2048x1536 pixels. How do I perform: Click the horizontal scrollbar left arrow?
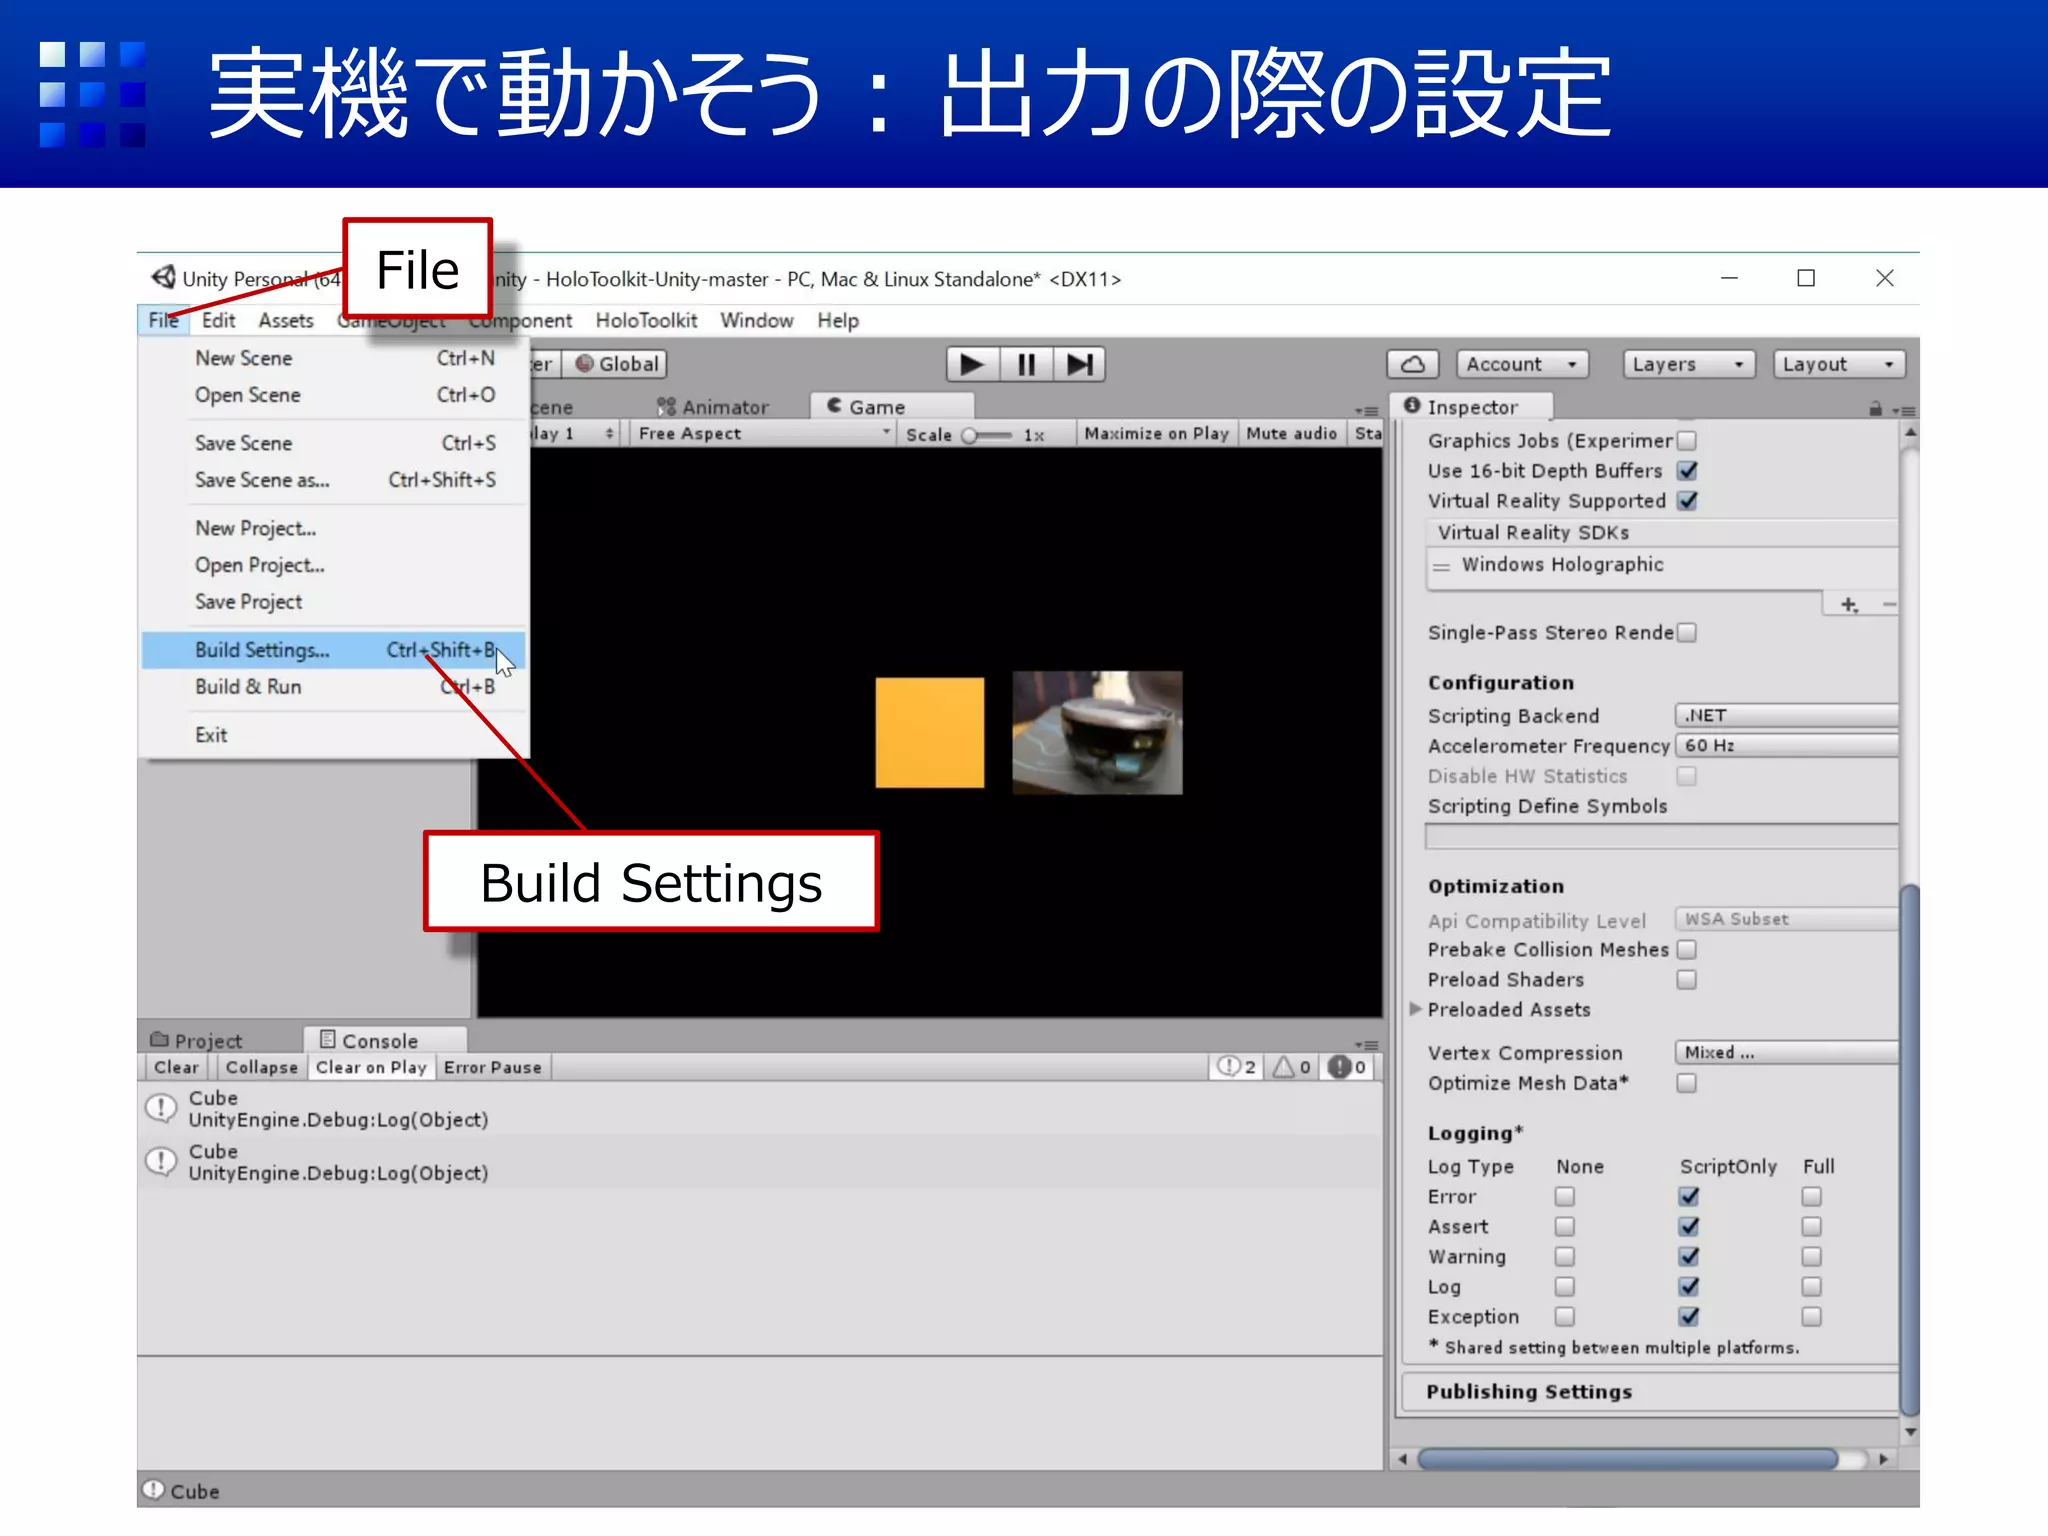click(1402, 1459)
